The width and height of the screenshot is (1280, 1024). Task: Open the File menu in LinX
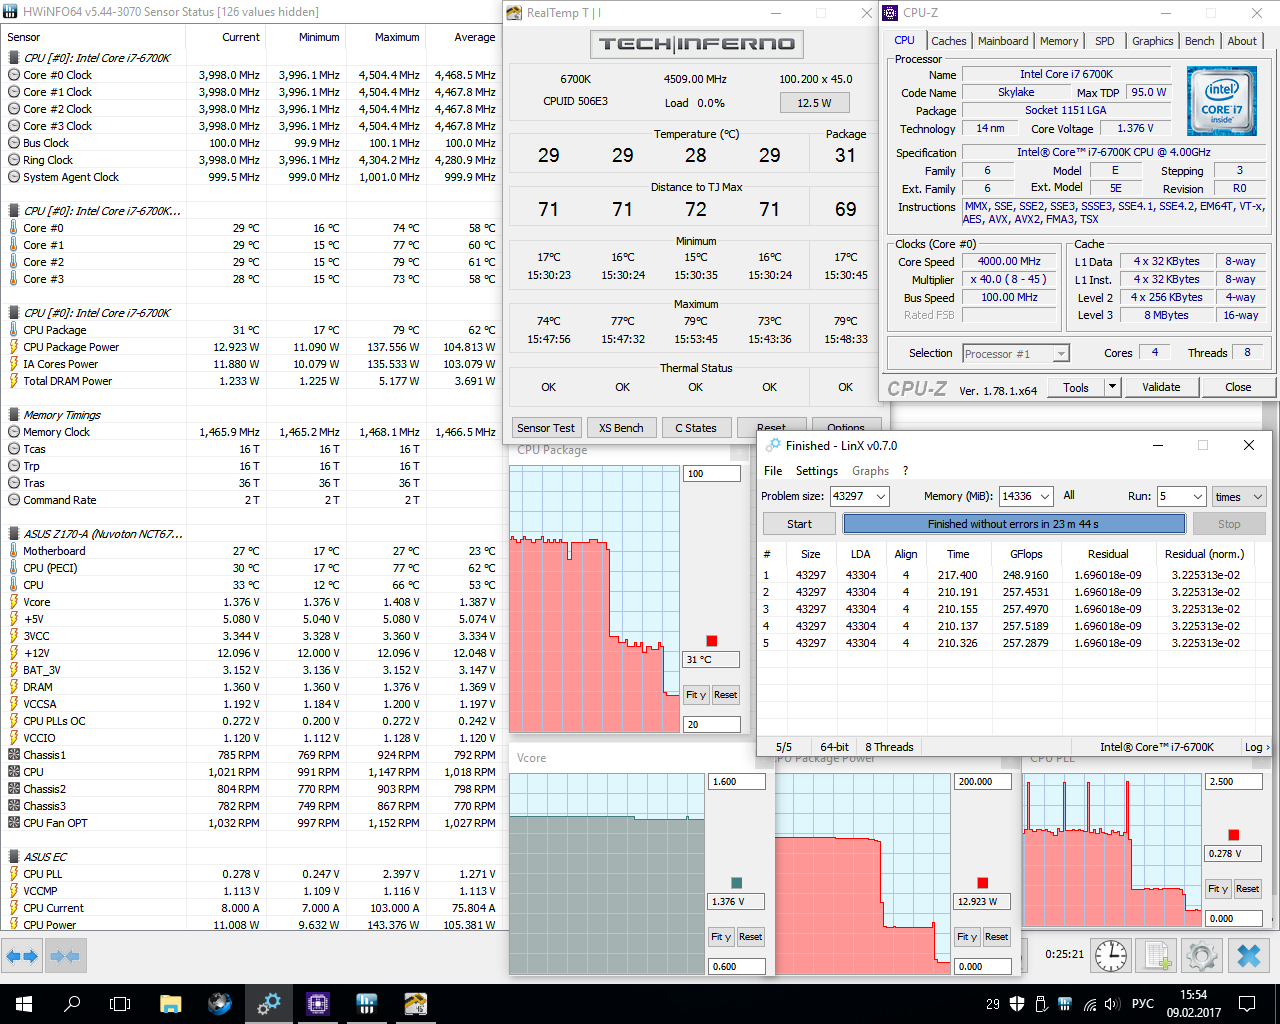tap(773, 471)
